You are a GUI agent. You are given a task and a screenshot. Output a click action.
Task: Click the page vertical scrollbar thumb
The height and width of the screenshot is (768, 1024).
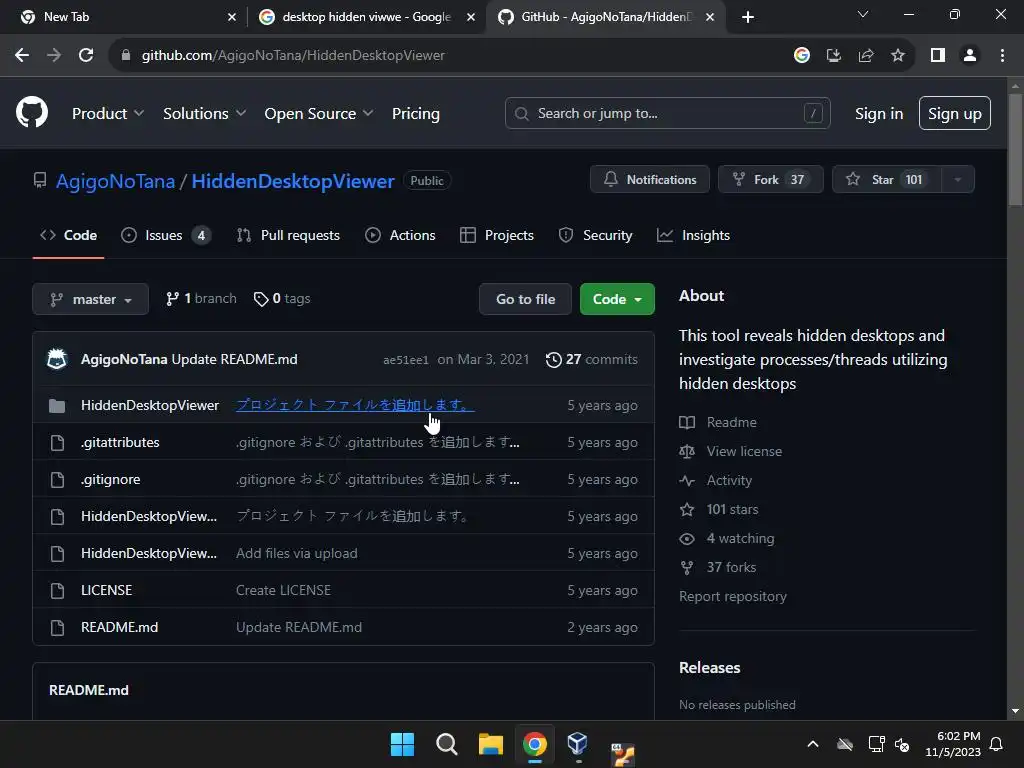[x=1015, y=150]
